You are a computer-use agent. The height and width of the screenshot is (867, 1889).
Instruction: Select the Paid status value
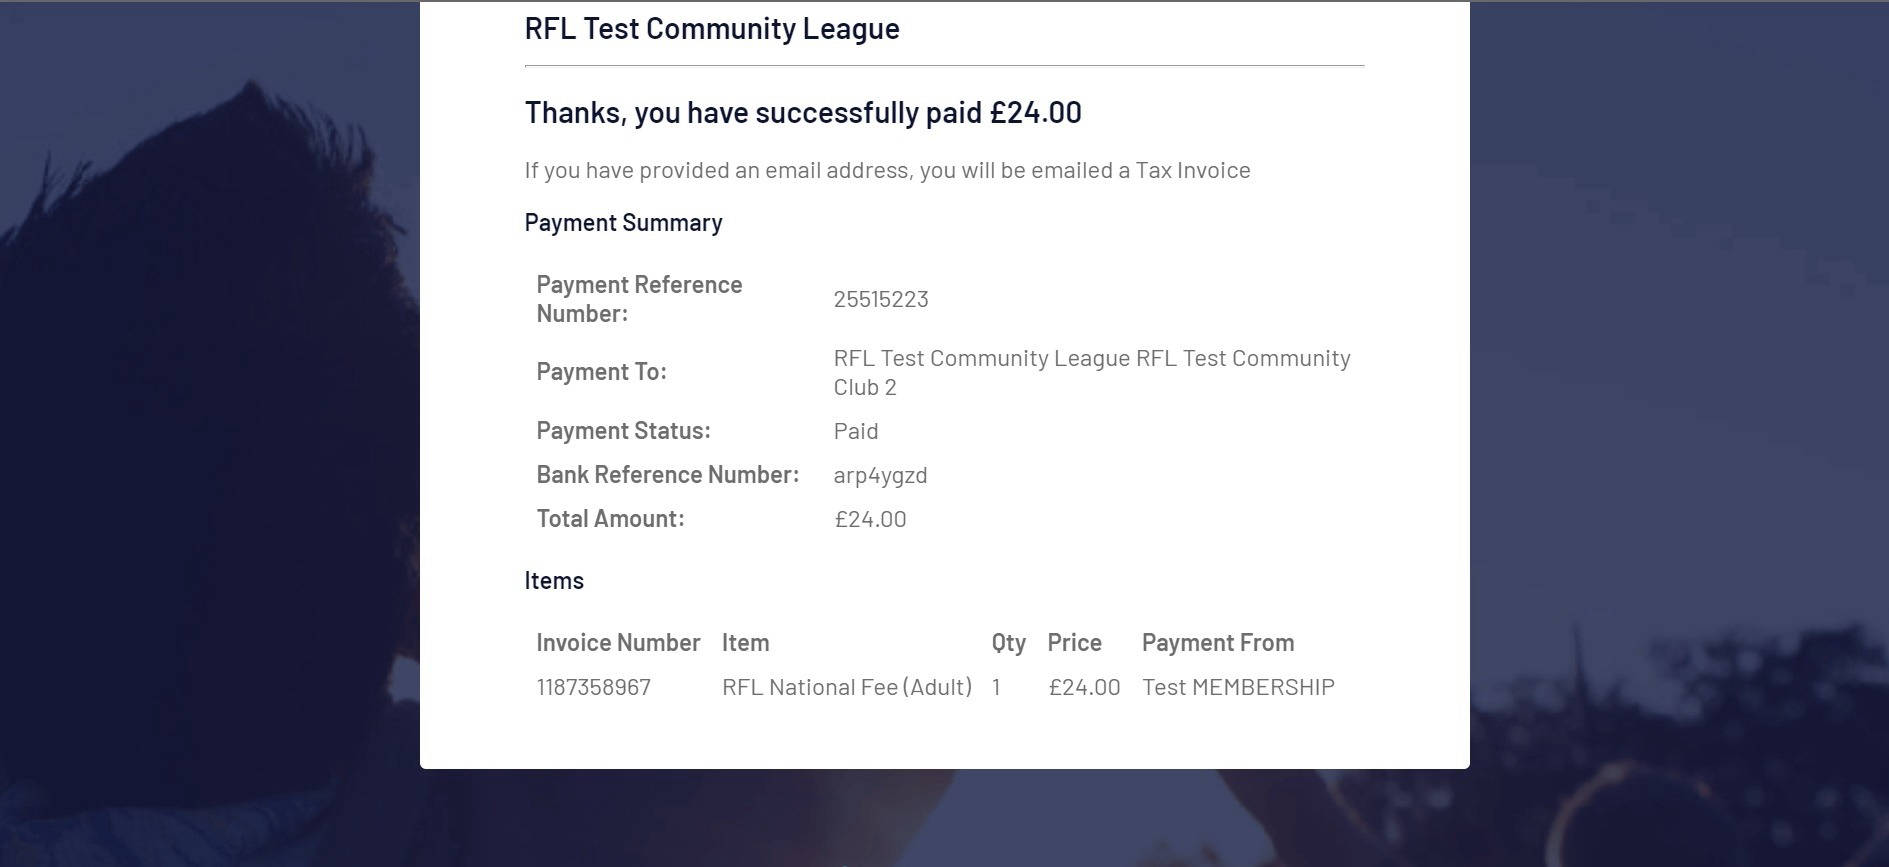(856, 431)
